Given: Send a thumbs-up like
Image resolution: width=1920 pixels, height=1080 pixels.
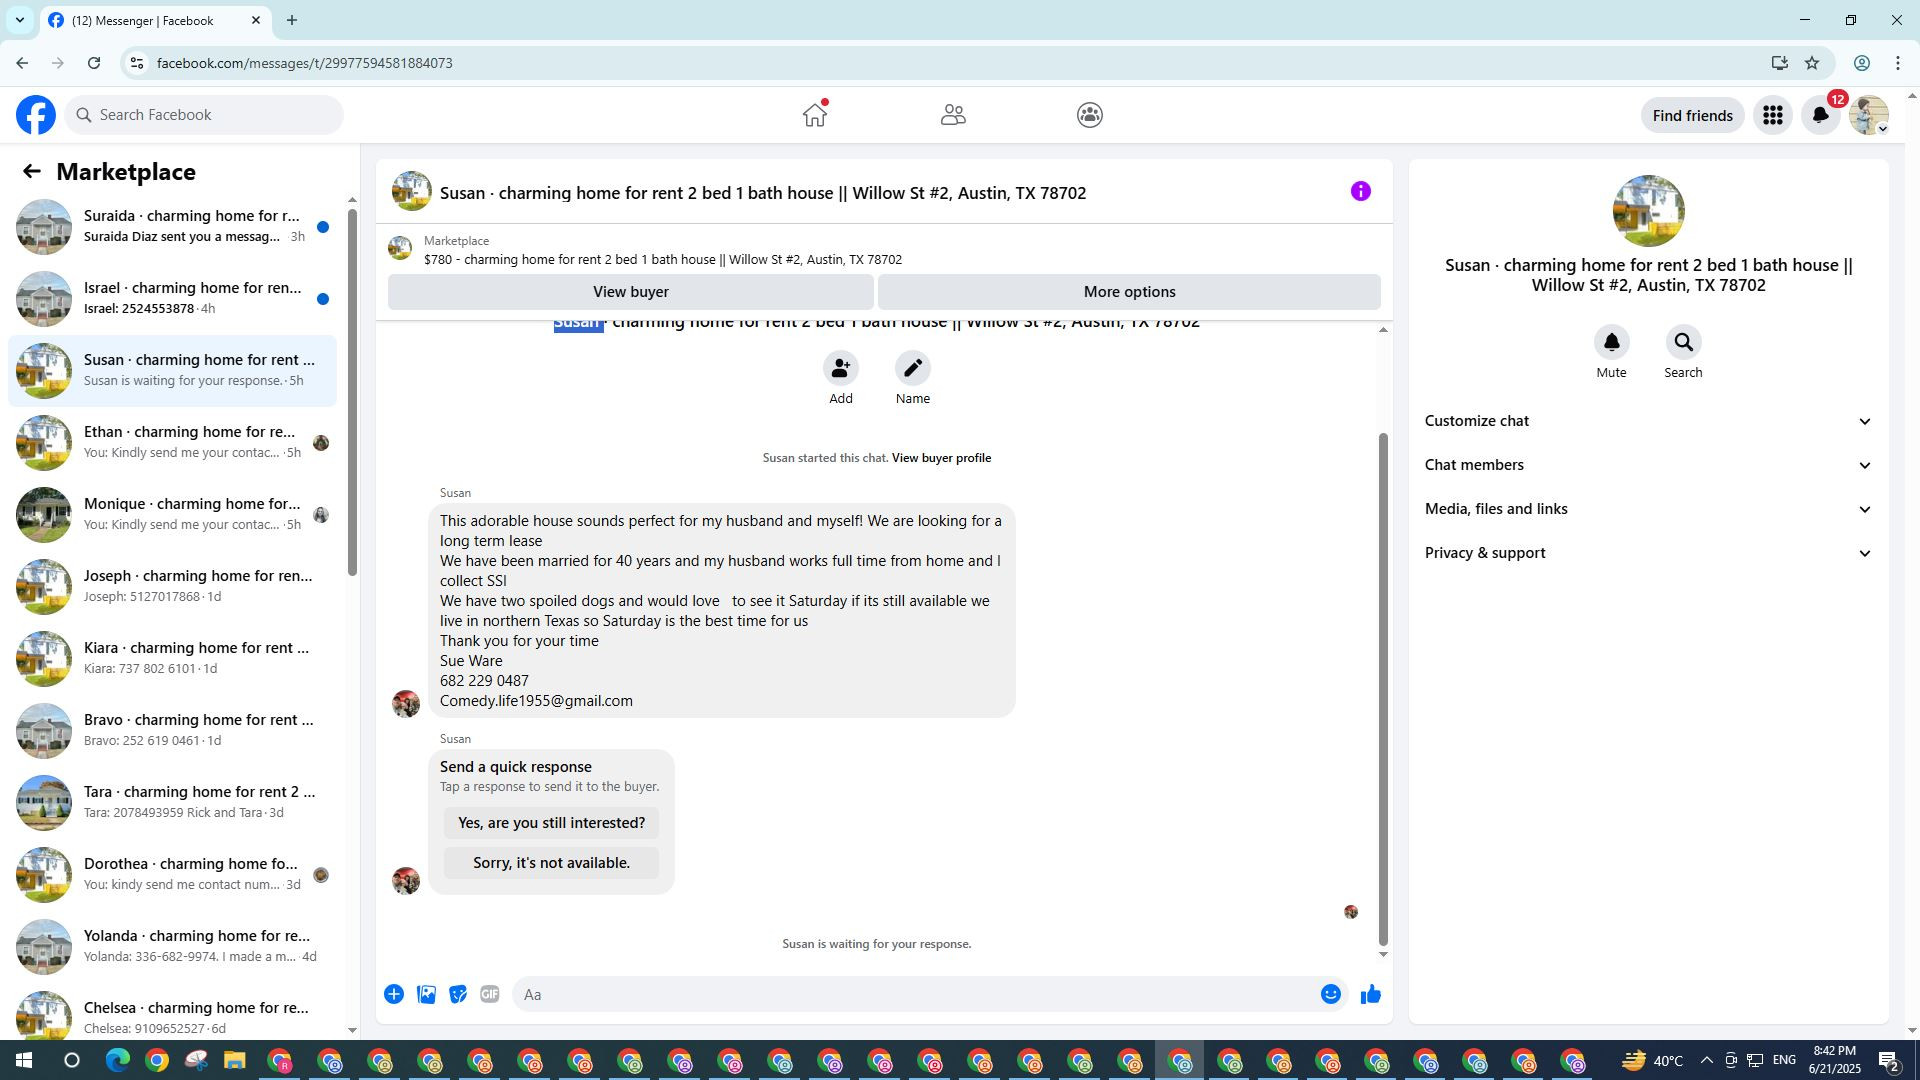Looking at the screenshot, I should 1370,994.
